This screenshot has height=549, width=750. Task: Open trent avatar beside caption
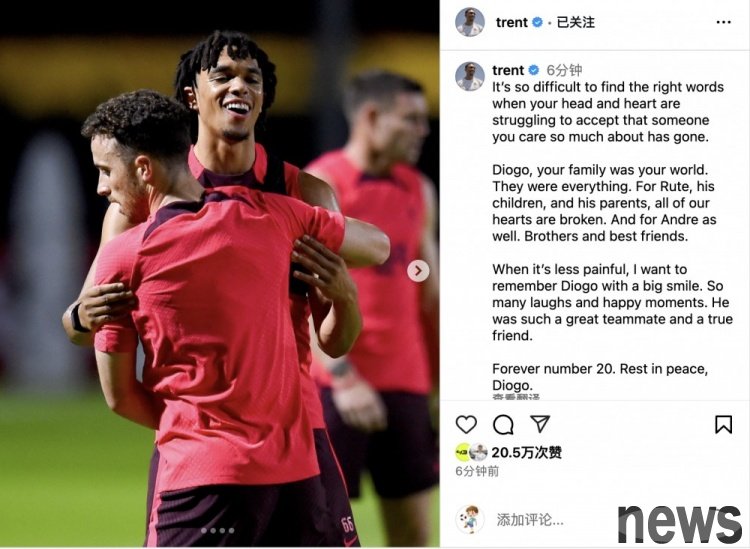click(470, 77)
